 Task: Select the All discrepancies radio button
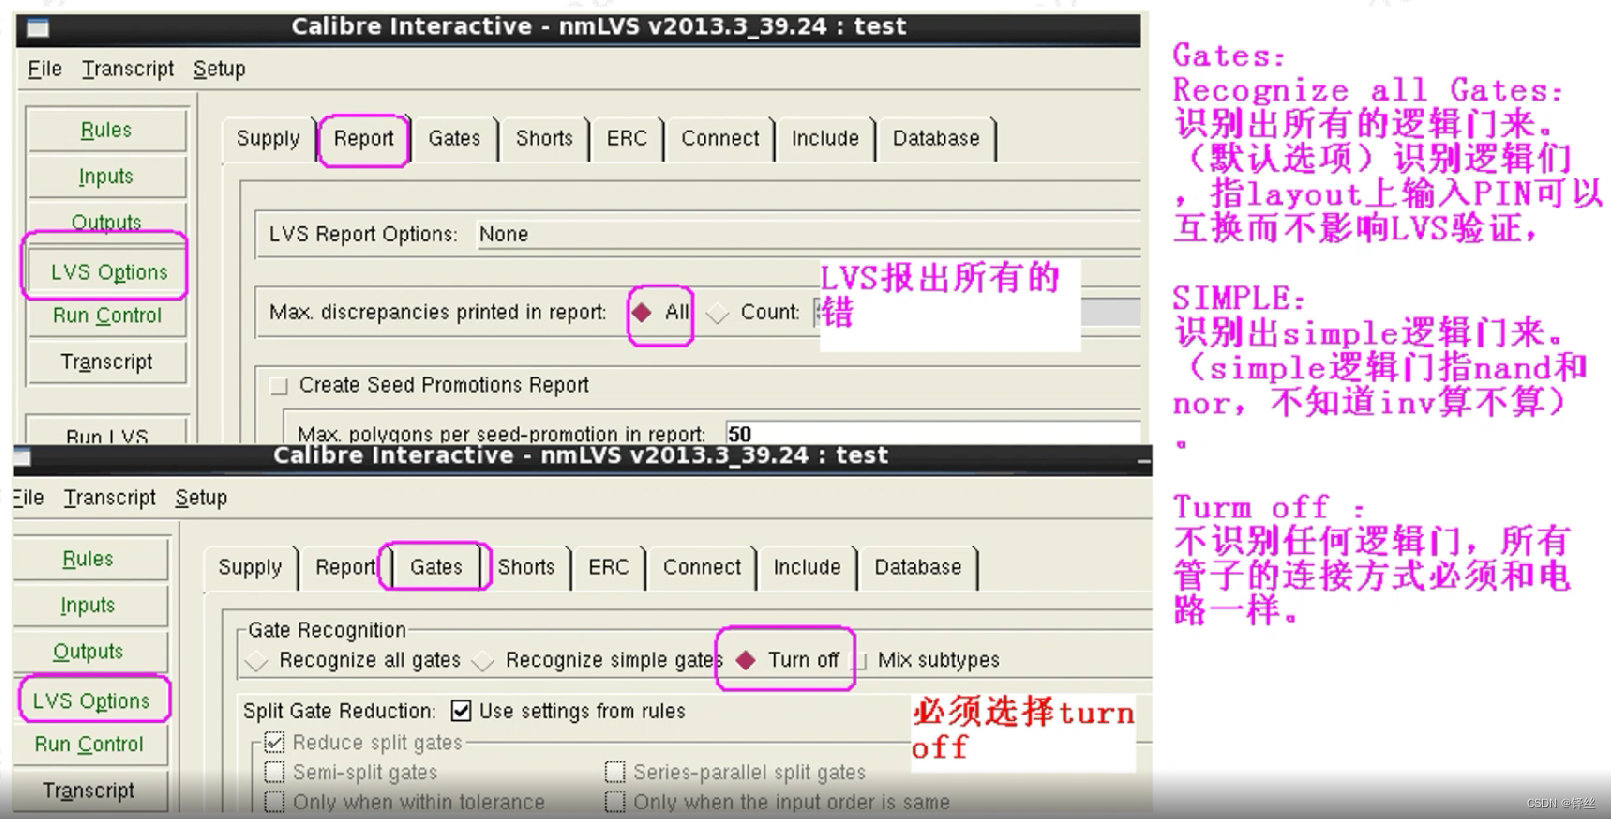pos(642,312)
